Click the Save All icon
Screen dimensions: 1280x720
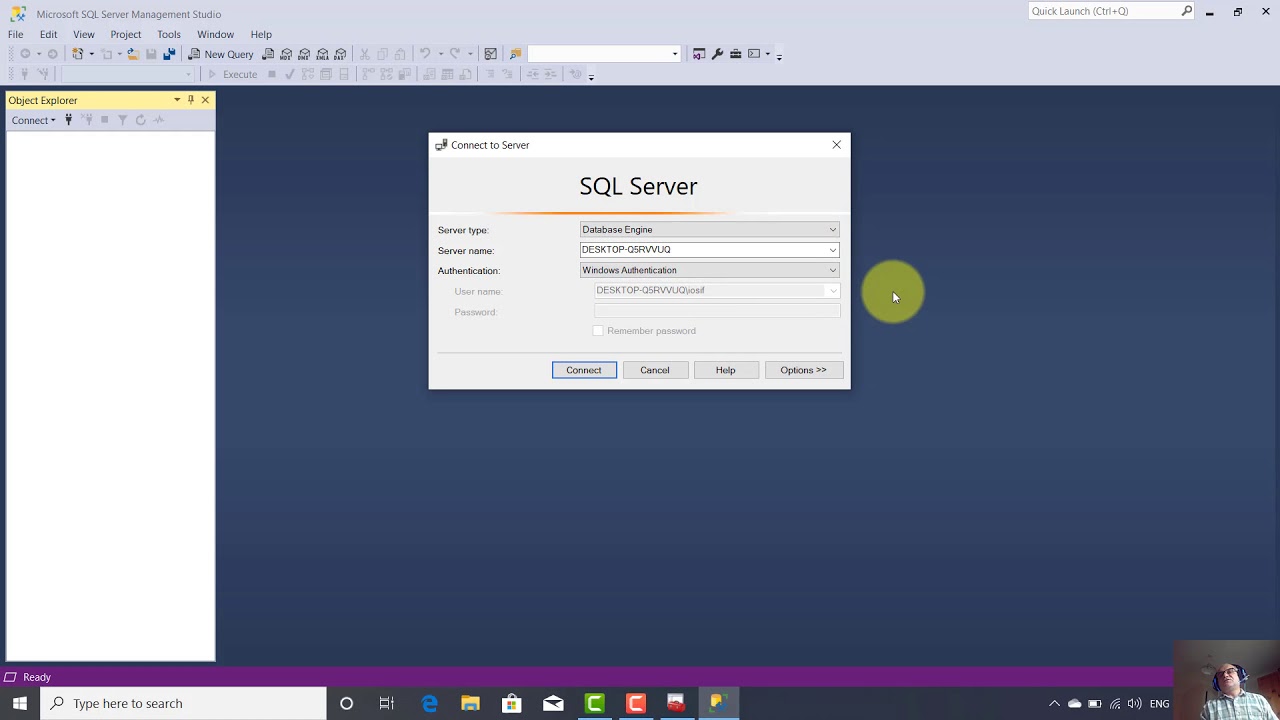click(x=169, y=54)
